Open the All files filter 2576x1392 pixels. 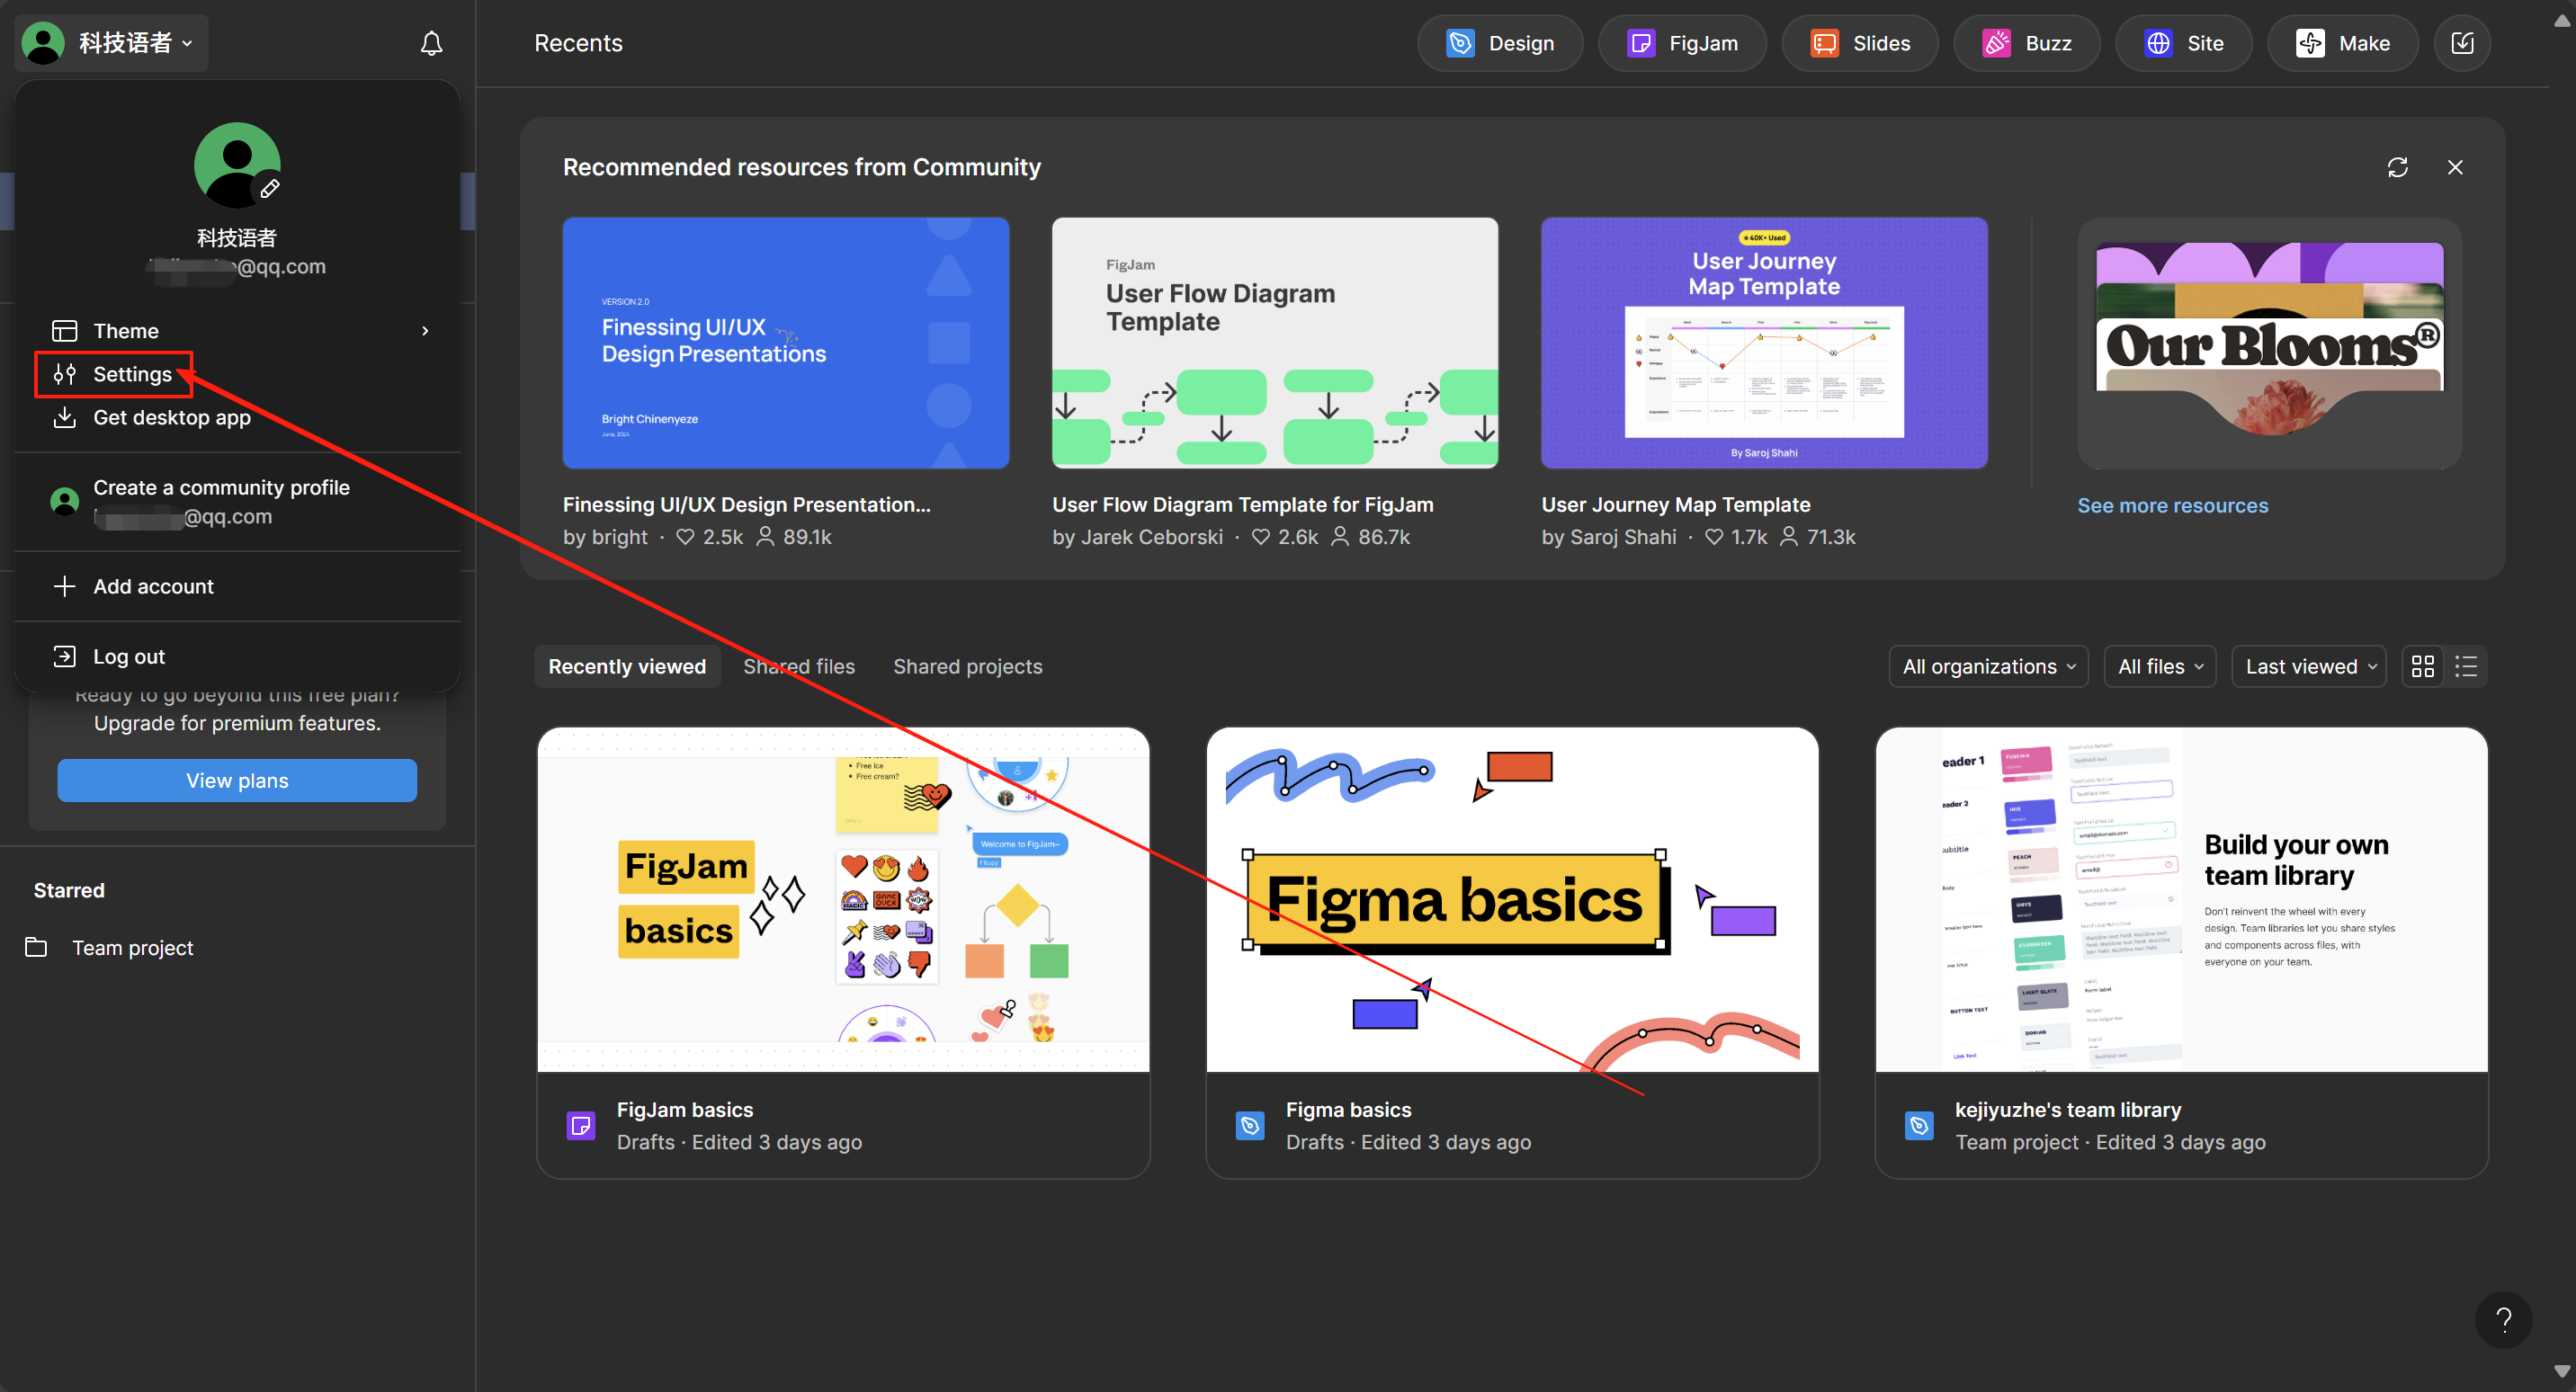pos(2160,666)
